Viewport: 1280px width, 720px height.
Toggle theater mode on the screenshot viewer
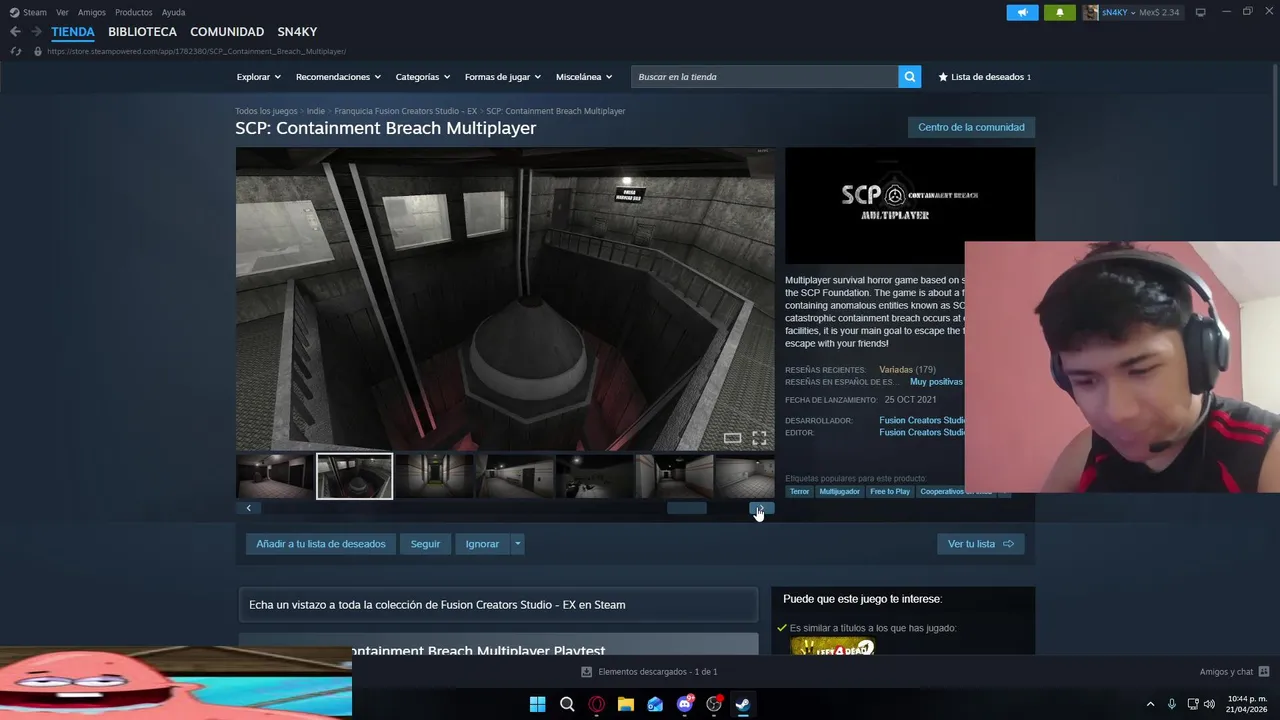733,438
